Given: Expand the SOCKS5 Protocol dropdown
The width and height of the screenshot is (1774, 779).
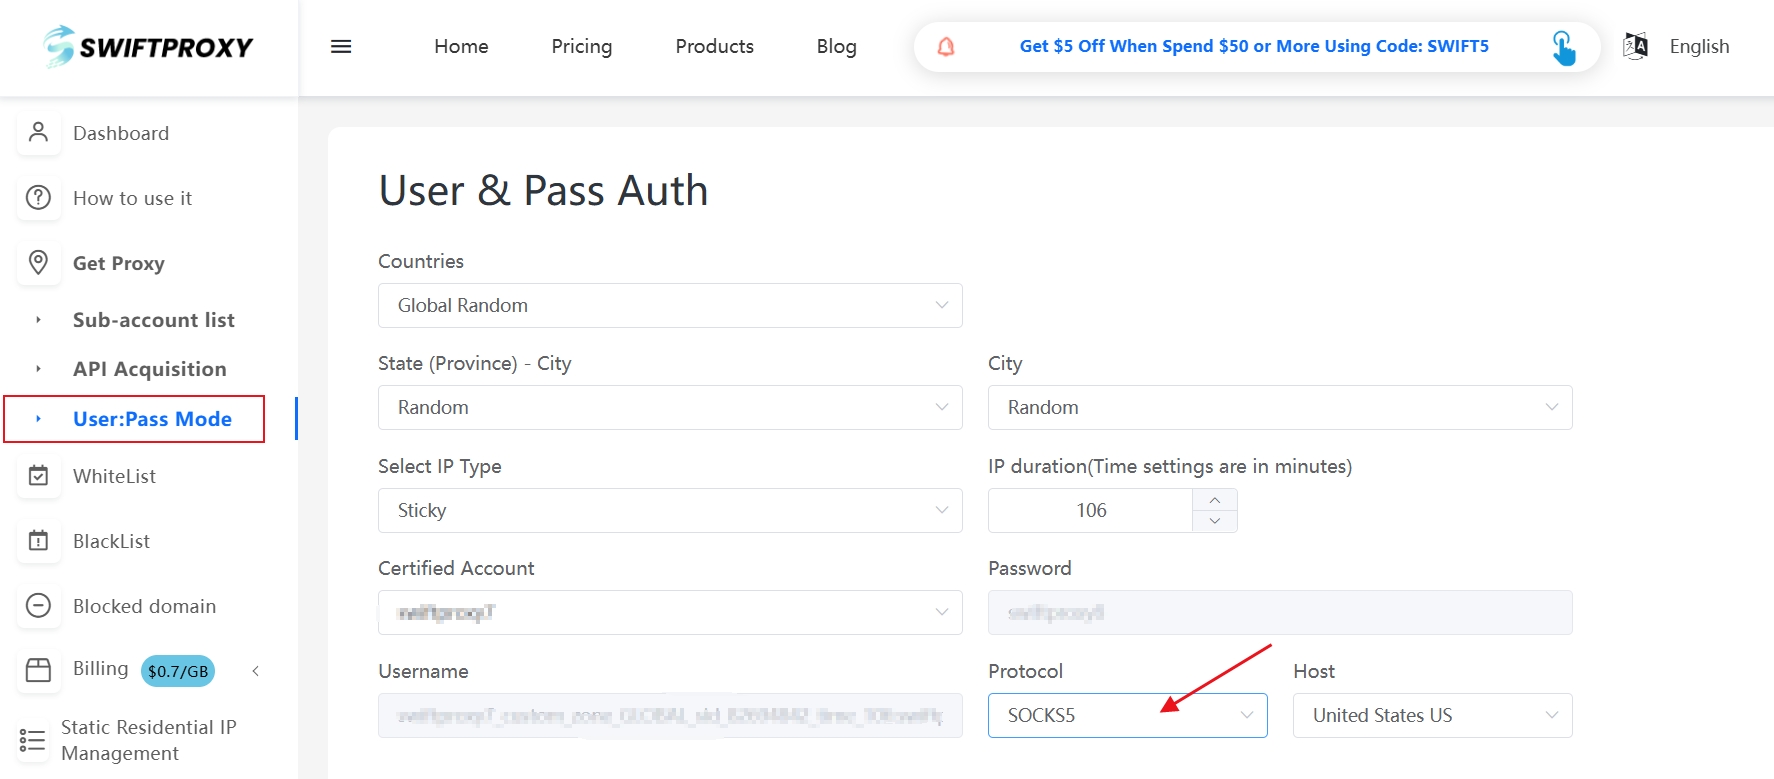Looking at the screenshot, I should 1127,715.
